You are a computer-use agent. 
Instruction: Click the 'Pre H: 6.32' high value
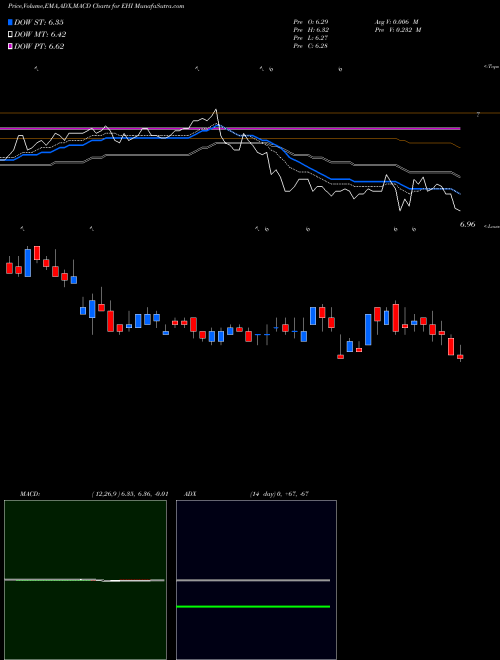pyautogui.click(x=311, y=30)
